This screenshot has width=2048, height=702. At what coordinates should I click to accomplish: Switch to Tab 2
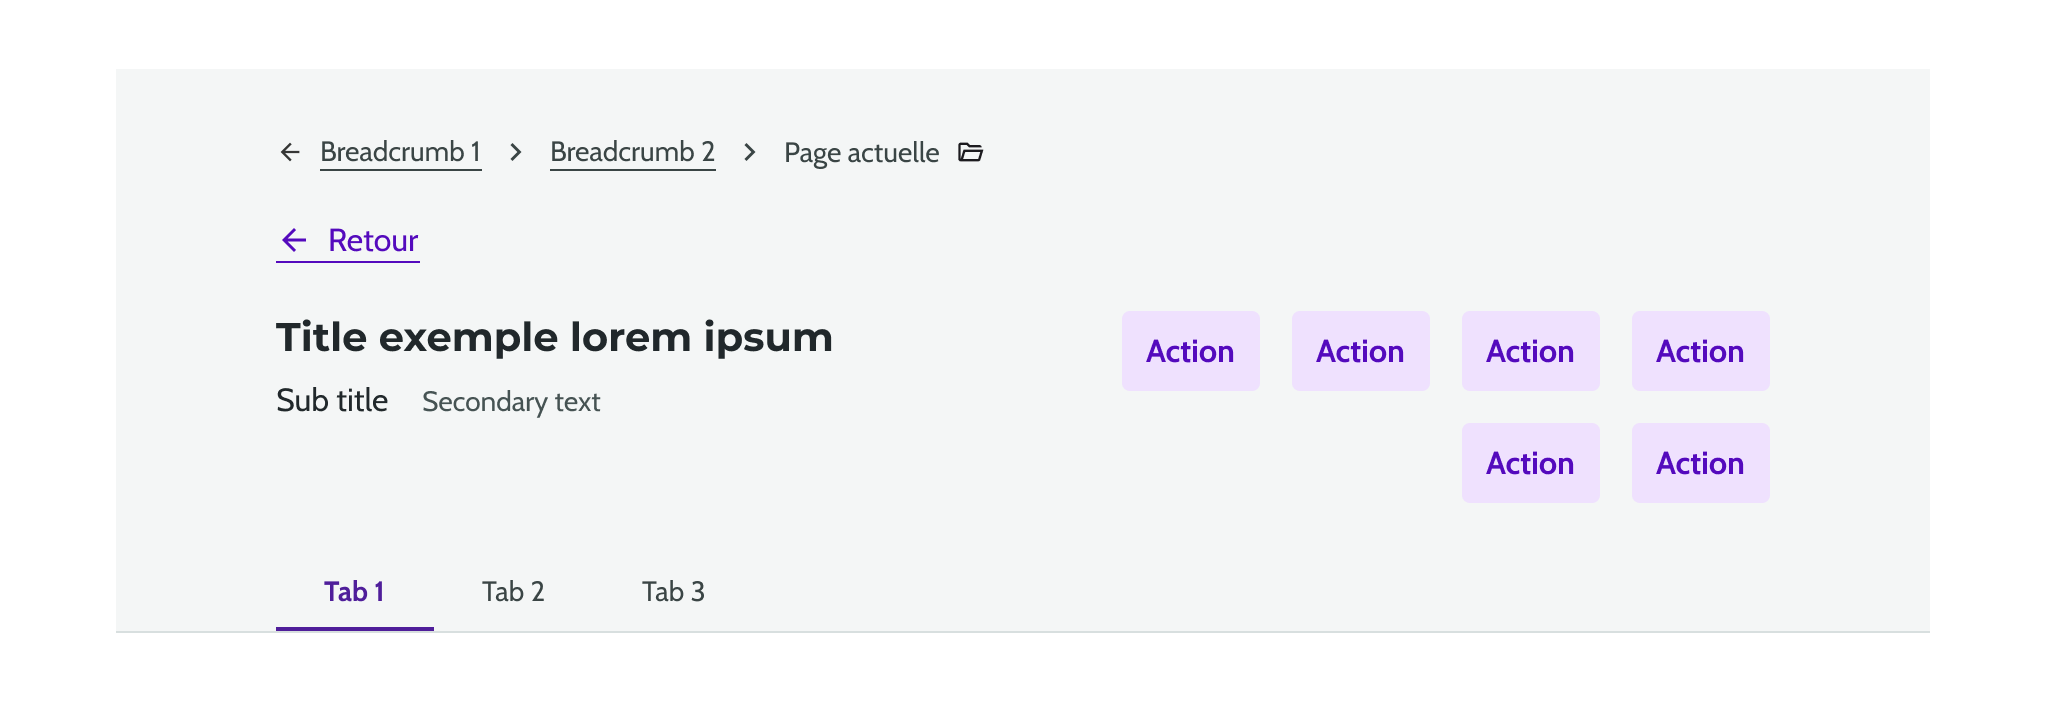tap(513, 591)
